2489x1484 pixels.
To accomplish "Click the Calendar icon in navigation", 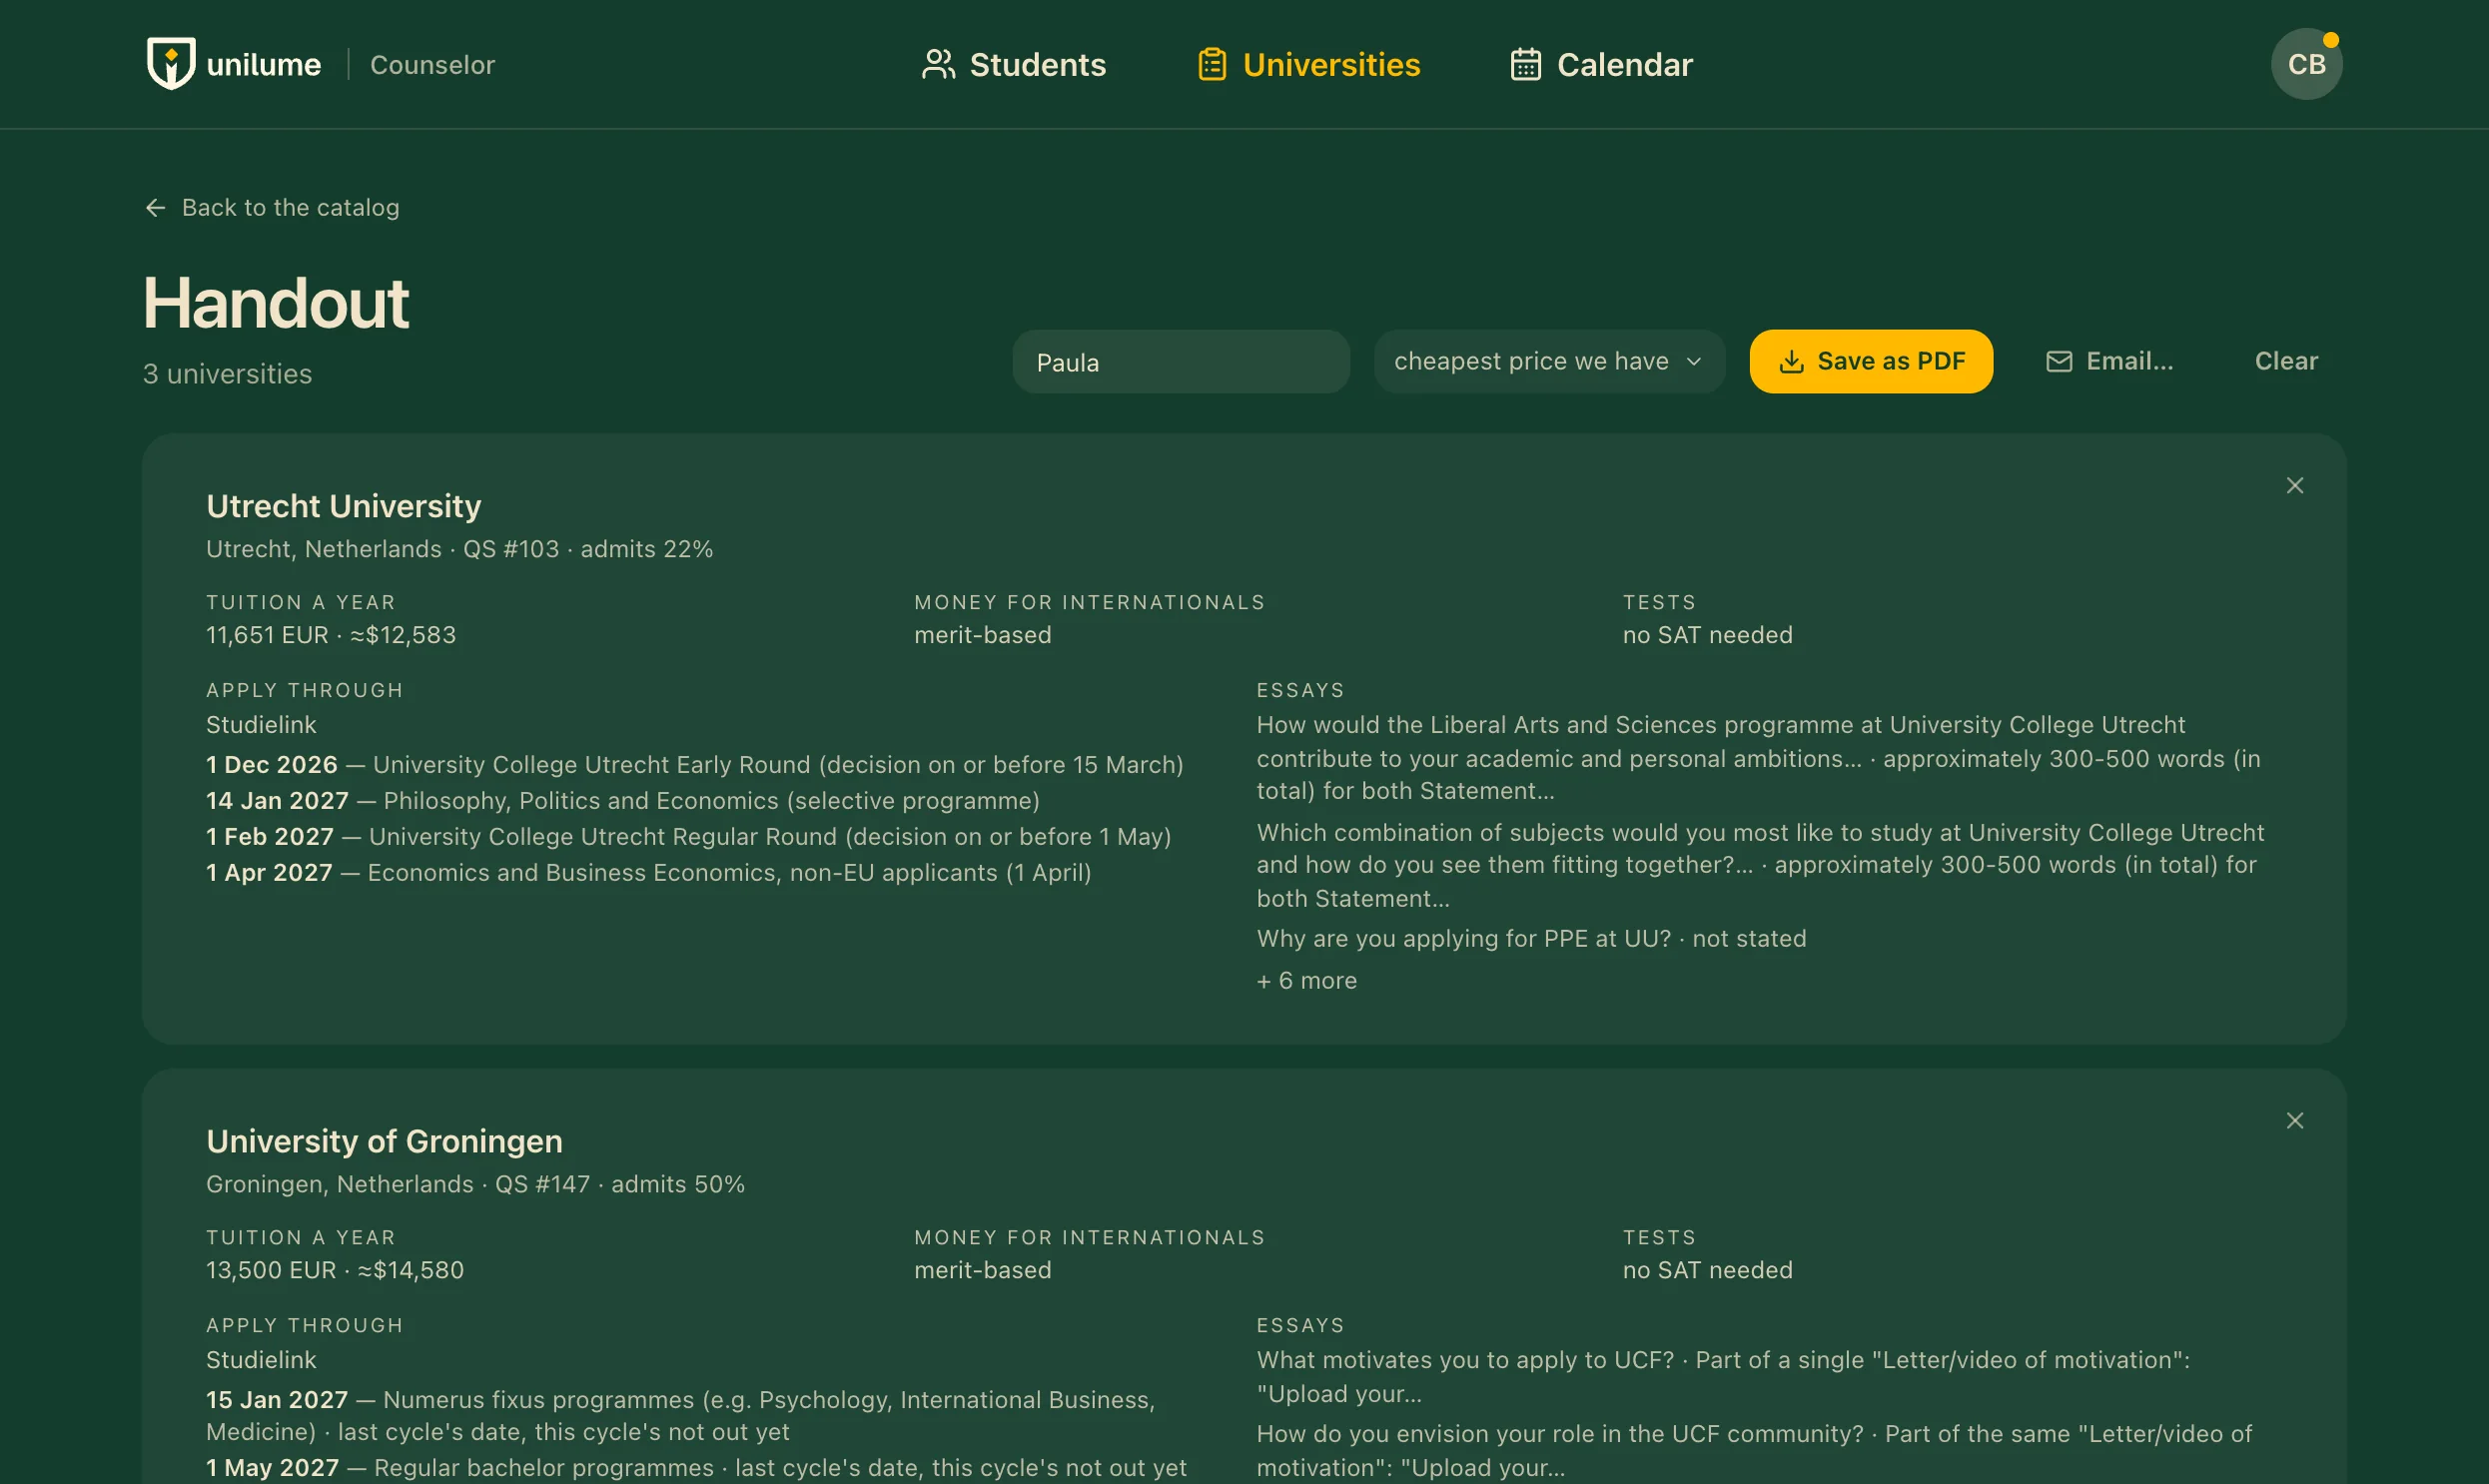I will tap(1525, 64).
